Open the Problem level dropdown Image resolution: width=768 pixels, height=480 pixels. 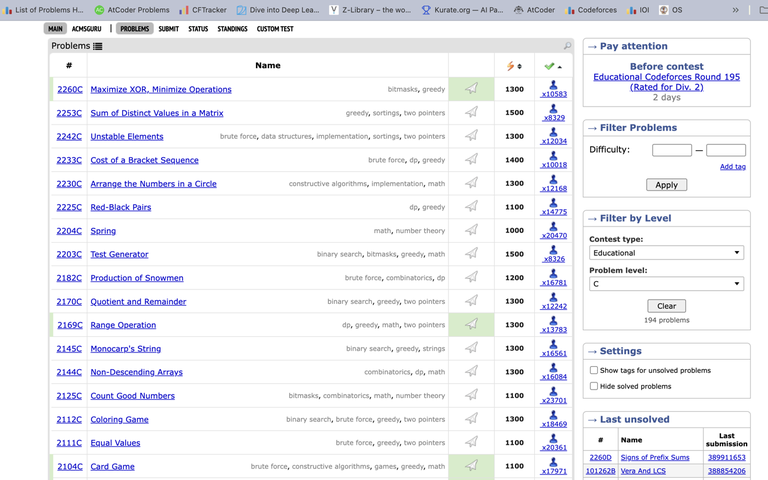tap(666, 284)
